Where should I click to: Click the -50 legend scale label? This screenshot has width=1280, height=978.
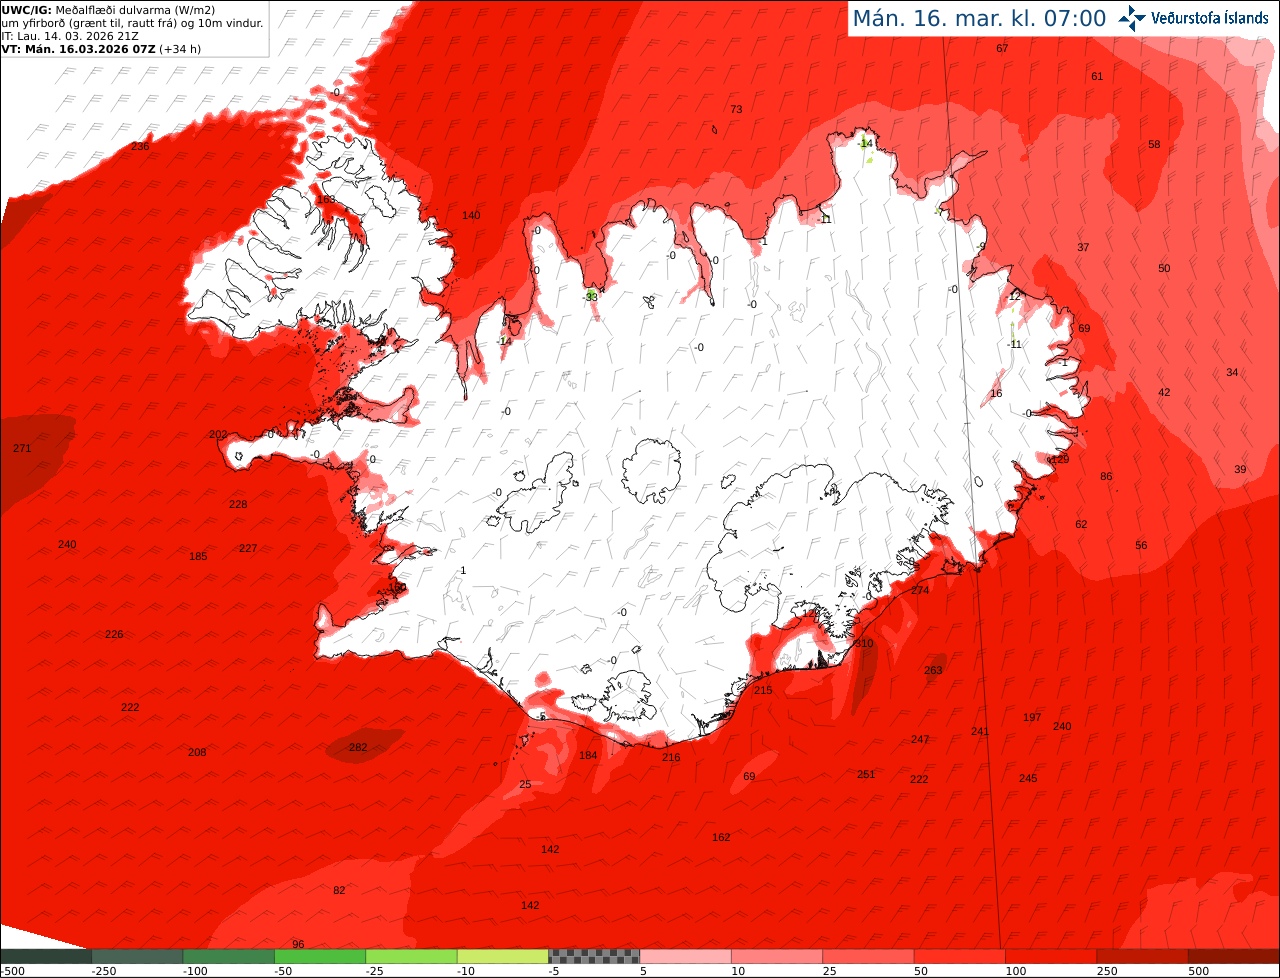(x=283, y=971)
